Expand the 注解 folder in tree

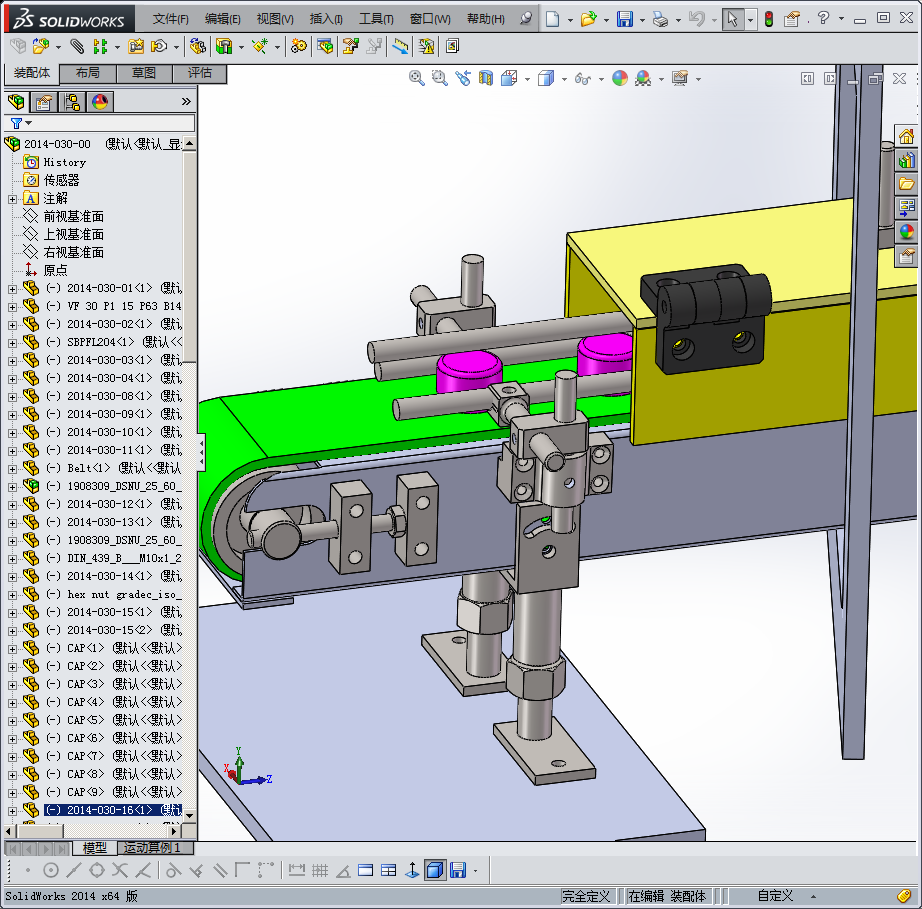(12, 198)
